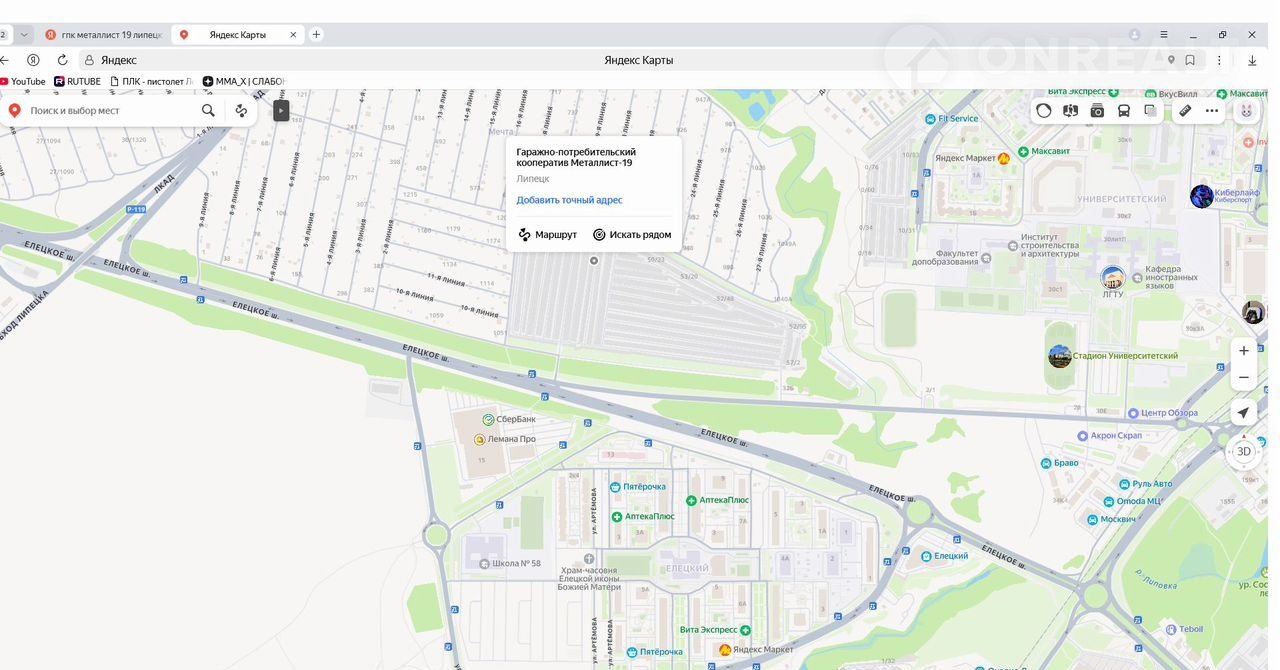
Task: Click the photo camera icon in map toolbar
Action: click(1097, 111)
